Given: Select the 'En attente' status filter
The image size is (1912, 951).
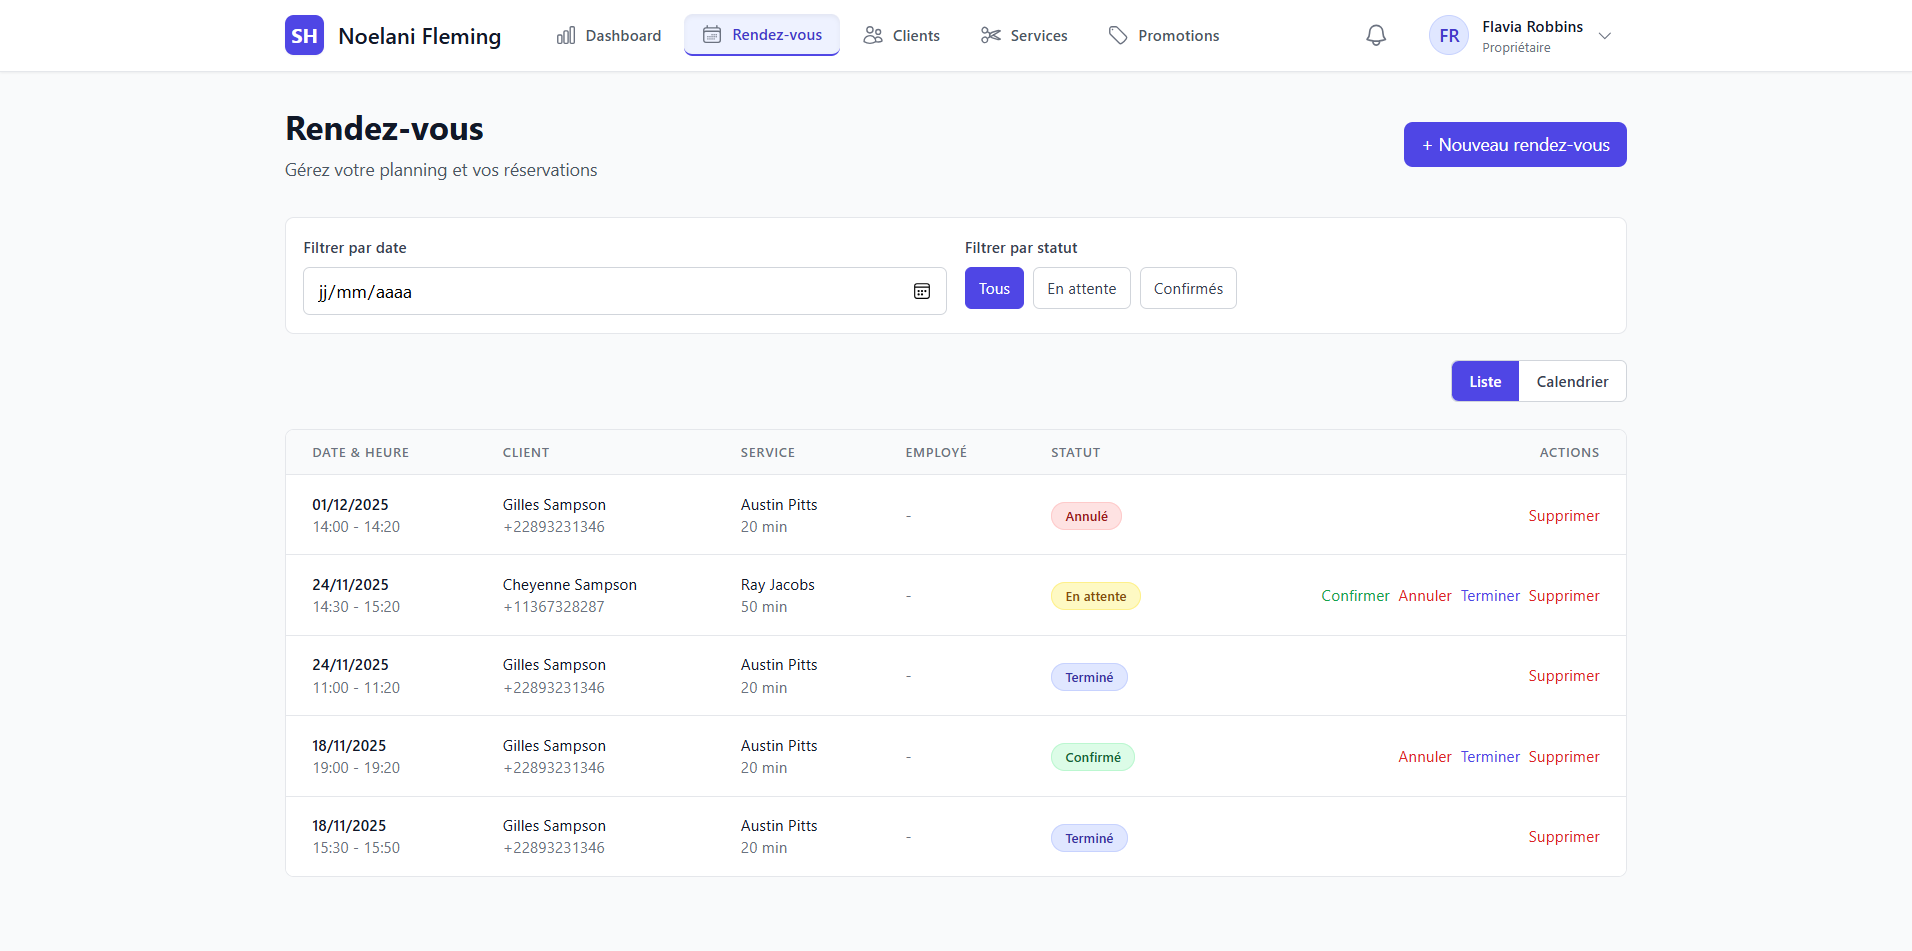Looking at the screenshot, I should pyautogui.click(x=1081, y=288).
